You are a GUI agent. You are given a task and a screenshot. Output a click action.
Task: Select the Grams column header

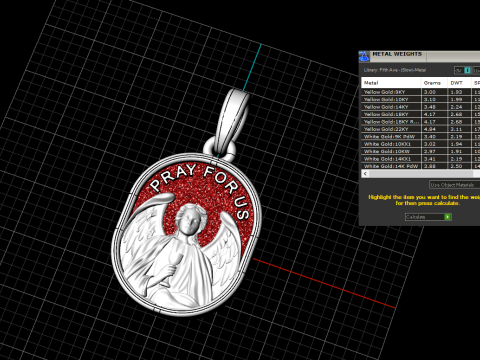coord(434,83)
